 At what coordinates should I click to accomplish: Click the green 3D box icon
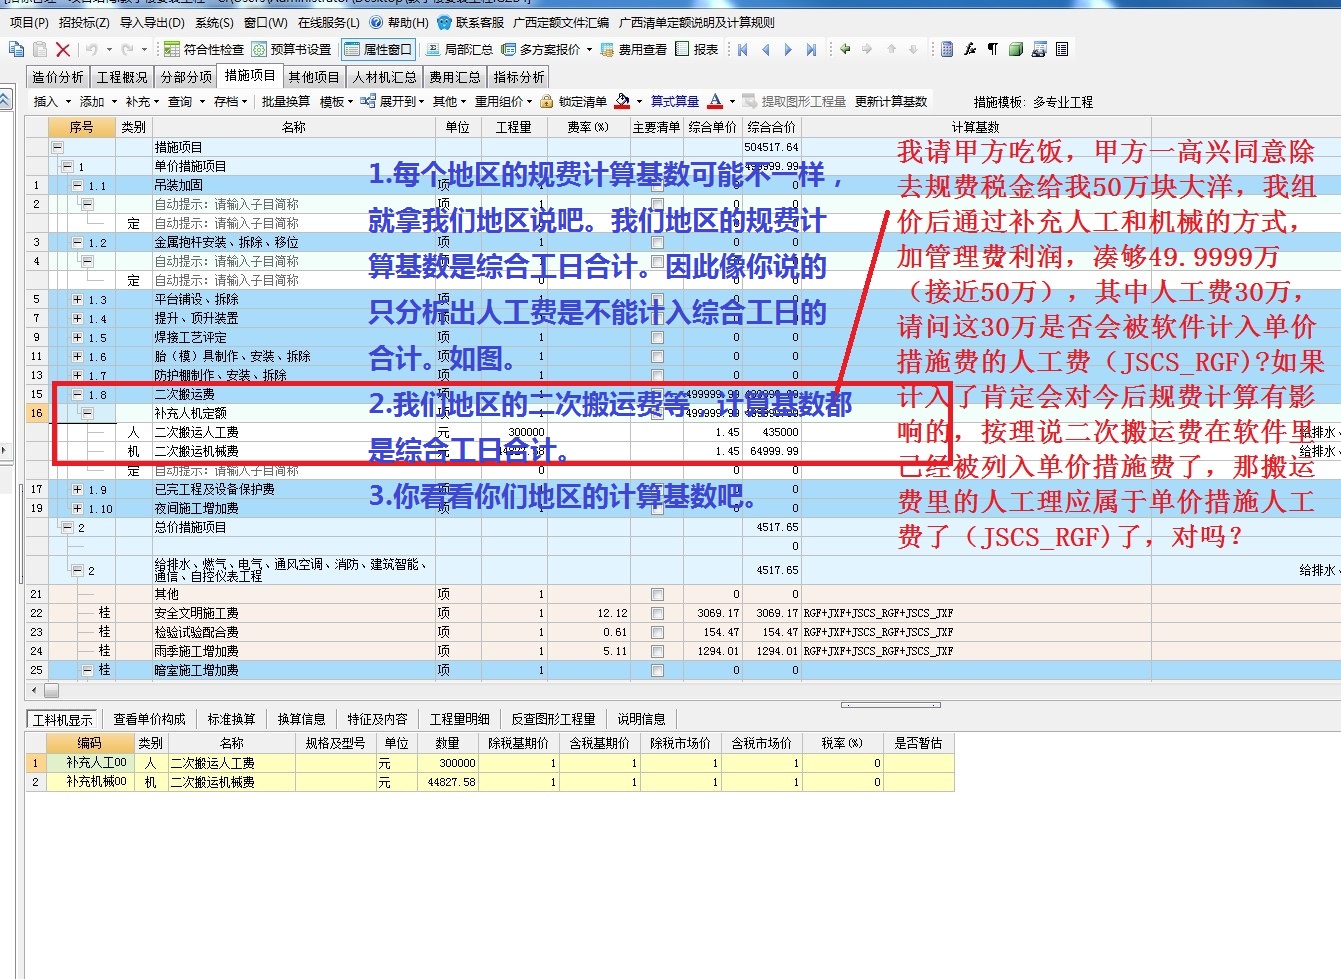click(1016, 49)
